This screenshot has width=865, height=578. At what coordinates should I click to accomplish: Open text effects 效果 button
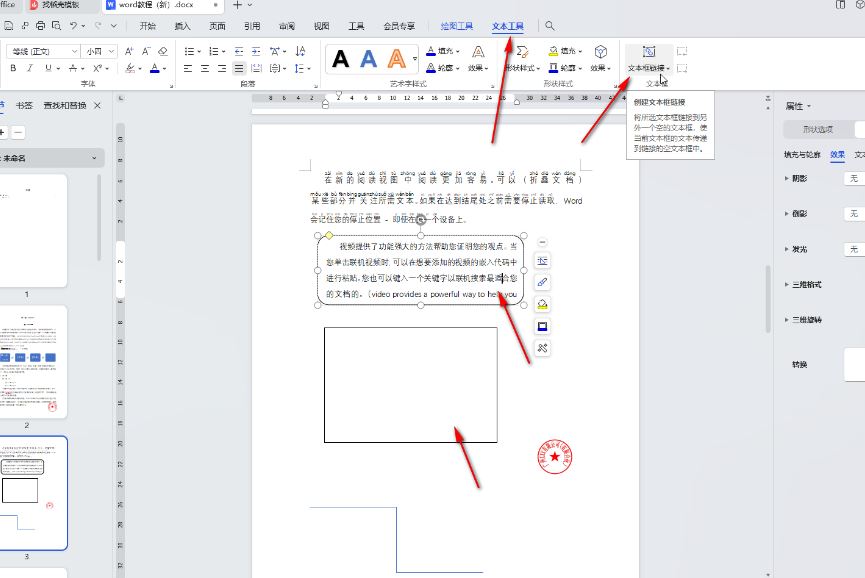click(x=478, y=58)
